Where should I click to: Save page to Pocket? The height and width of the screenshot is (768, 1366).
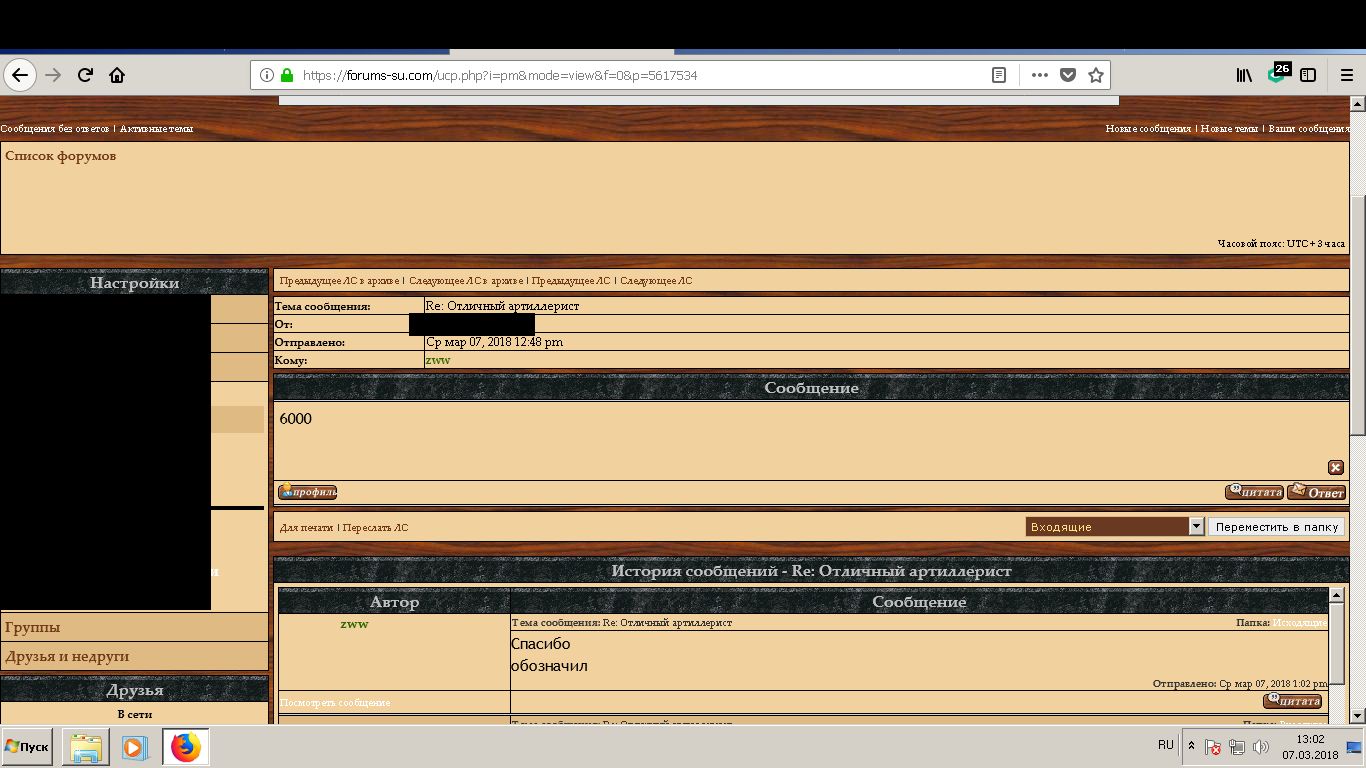pos(1068,75)
